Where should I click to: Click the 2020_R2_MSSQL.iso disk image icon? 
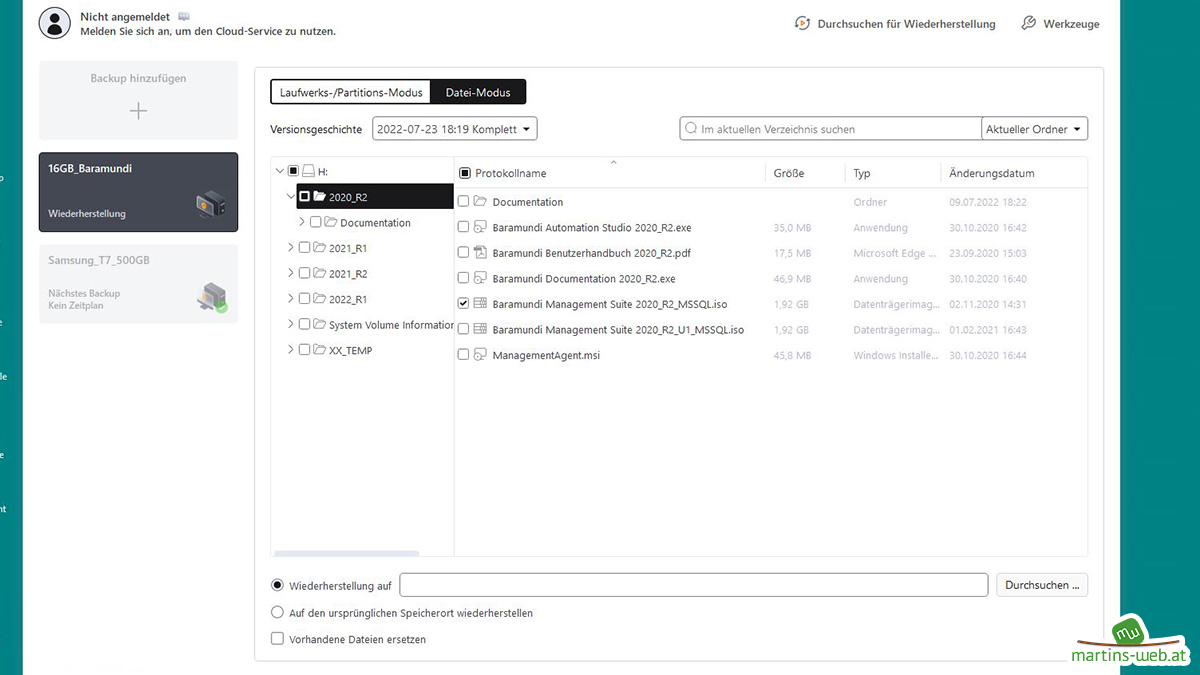click(x=480, y=303)
